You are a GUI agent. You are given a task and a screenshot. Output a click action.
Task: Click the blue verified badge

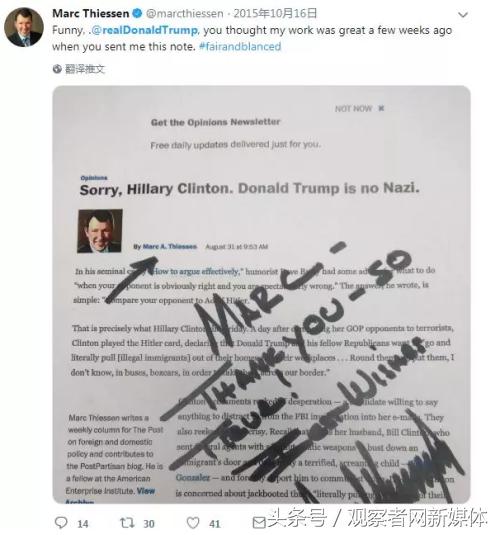[137, 14]
